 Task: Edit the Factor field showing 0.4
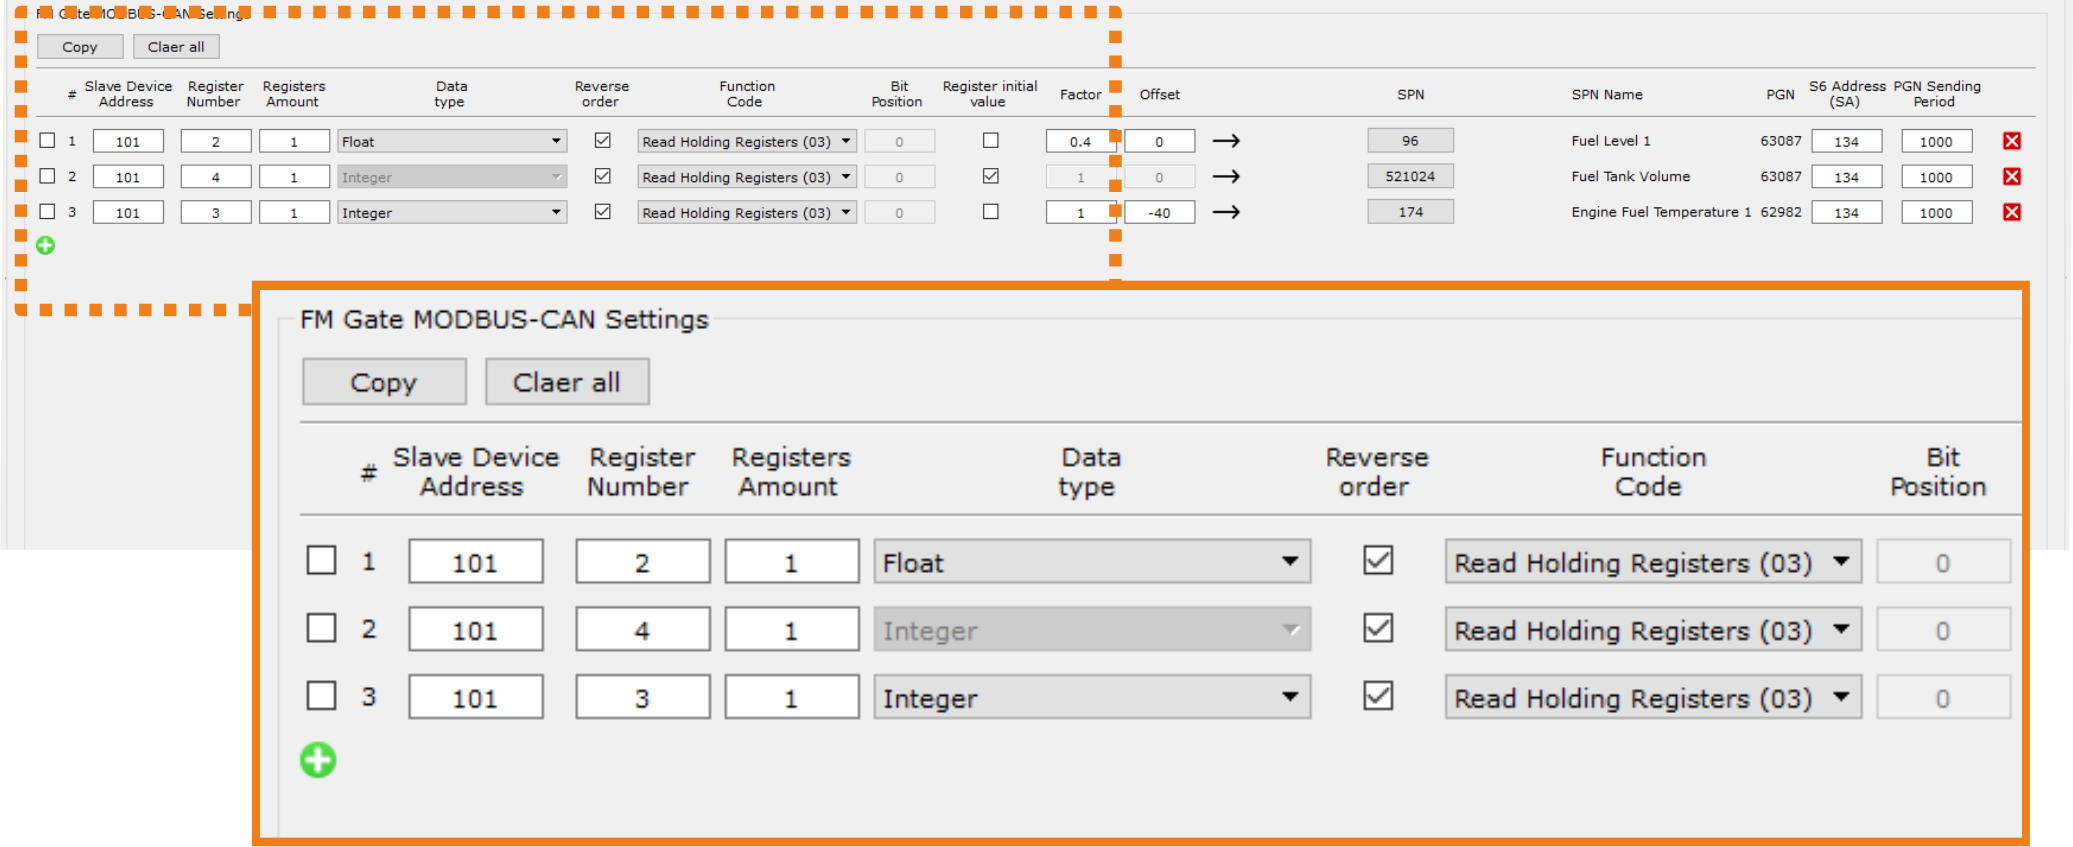click(1080, 141)
